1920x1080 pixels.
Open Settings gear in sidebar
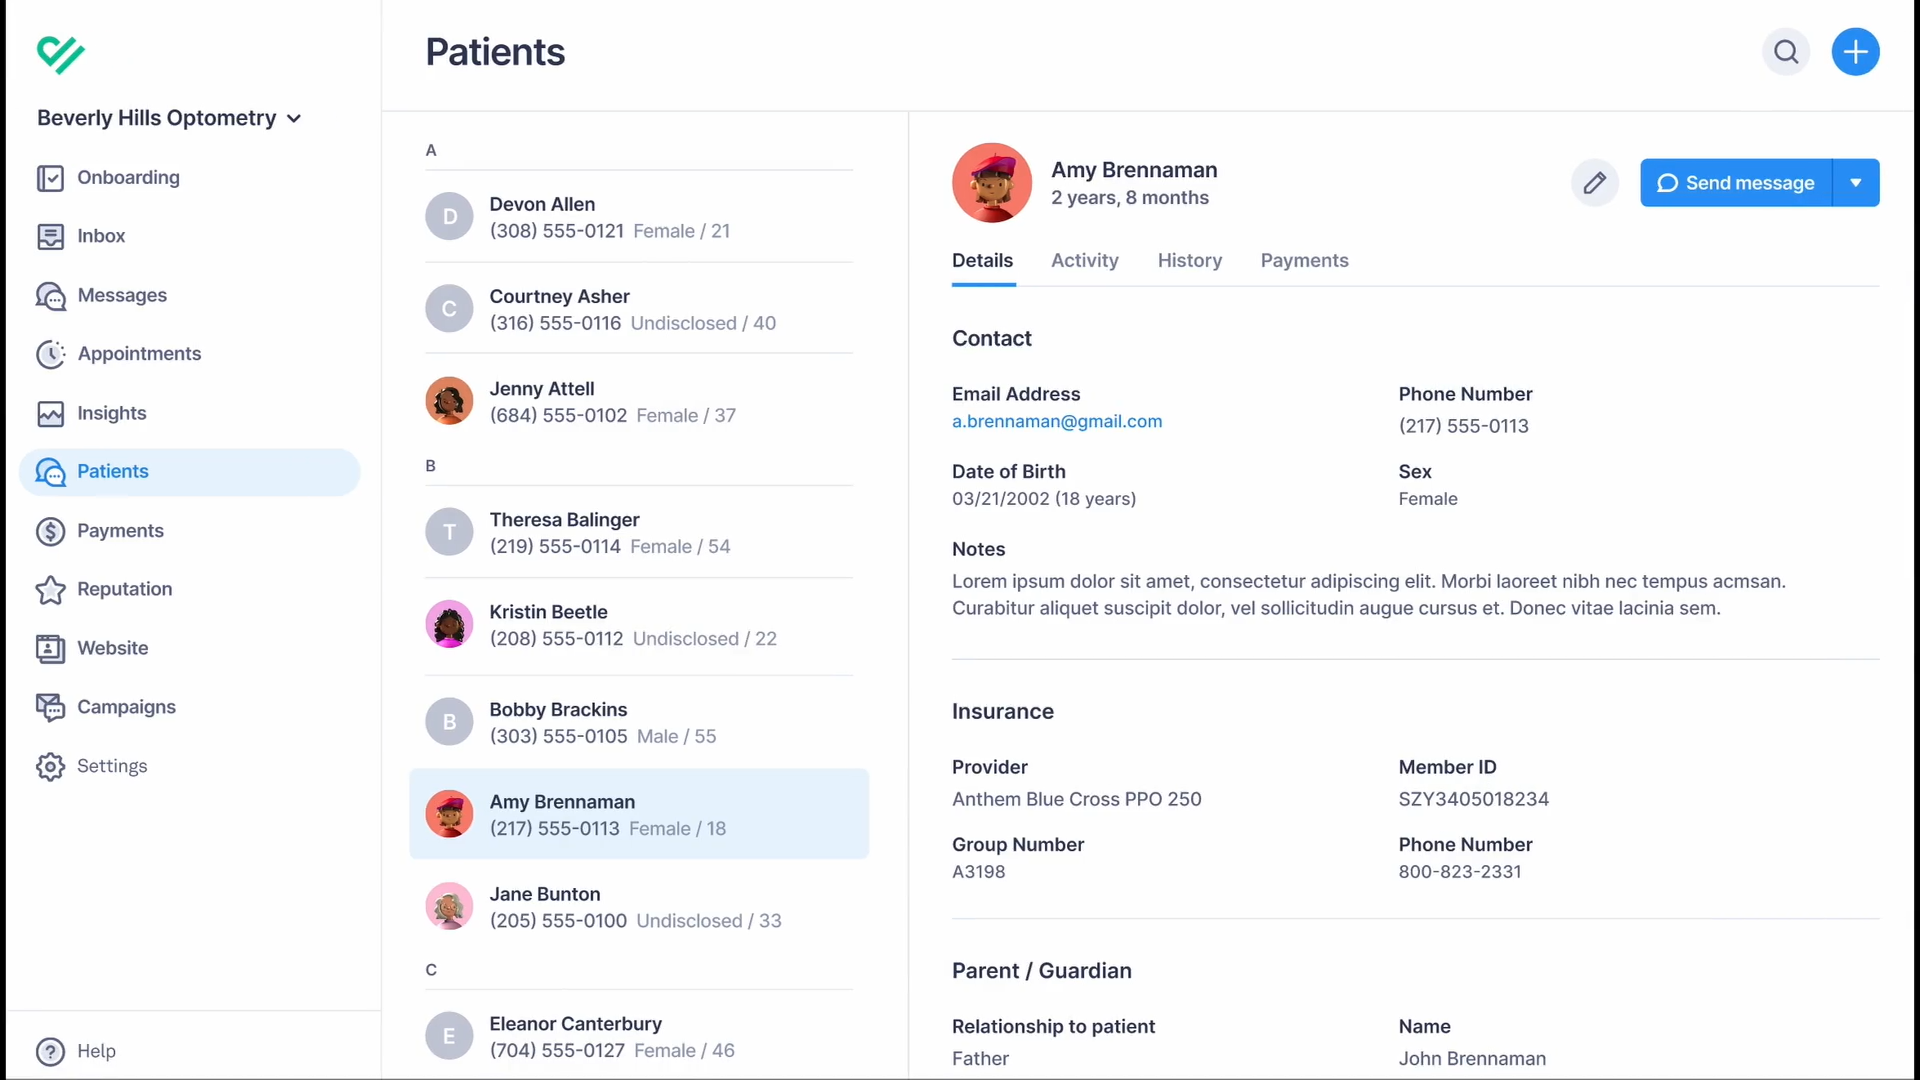[50, 766]
